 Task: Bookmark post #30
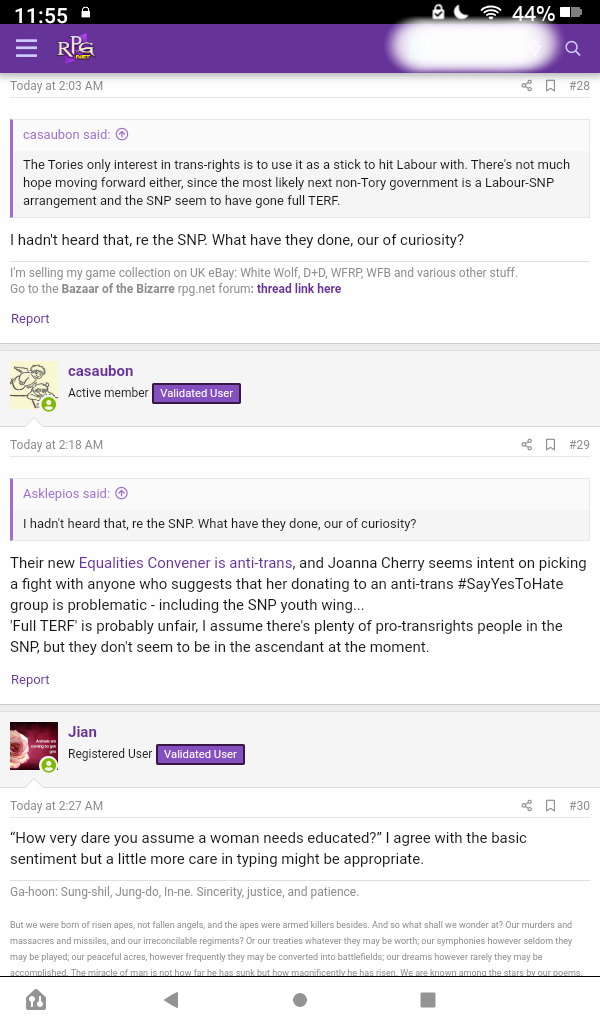(550, 806)
